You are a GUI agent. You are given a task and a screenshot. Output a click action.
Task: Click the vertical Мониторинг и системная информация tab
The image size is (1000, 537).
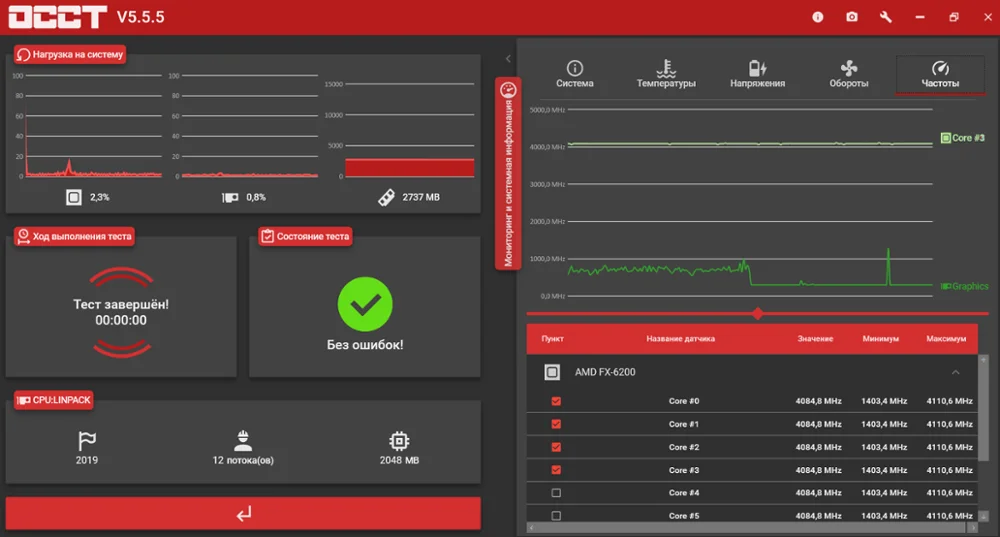tap(508, 173)
